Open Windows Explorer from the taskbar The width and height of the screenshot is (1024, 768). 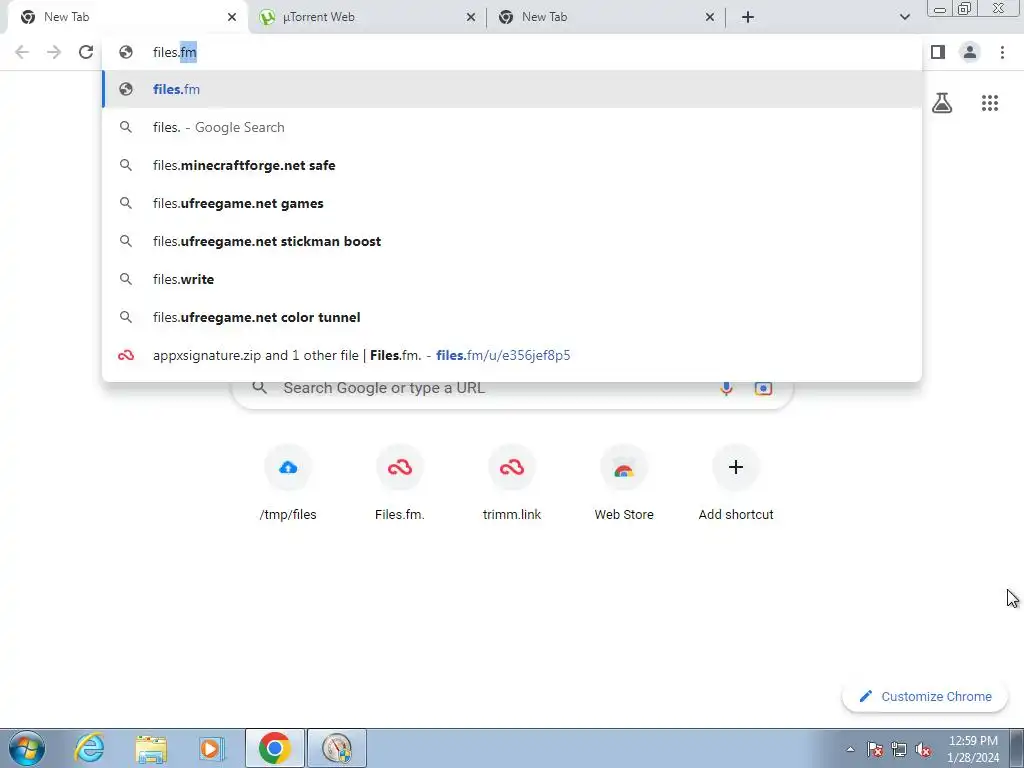point(151,748)
